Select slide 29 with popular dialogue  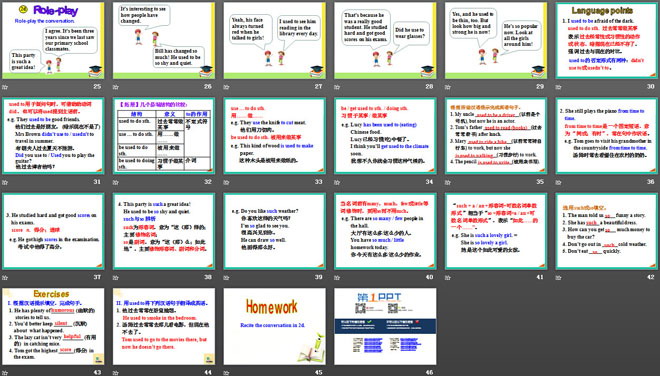pos(496,40)
